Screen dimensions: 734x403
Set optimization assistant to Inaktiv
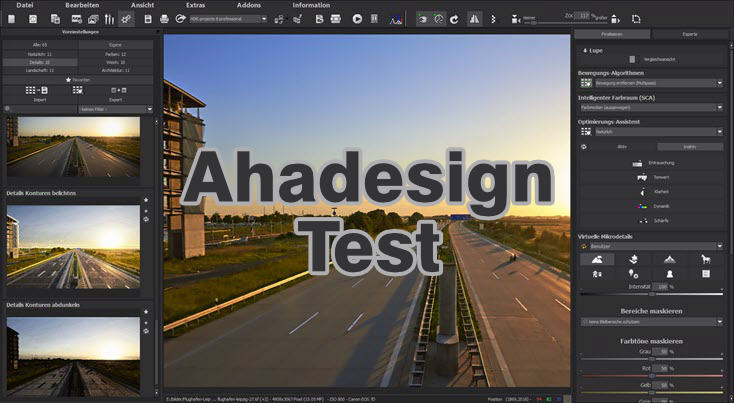690,147
